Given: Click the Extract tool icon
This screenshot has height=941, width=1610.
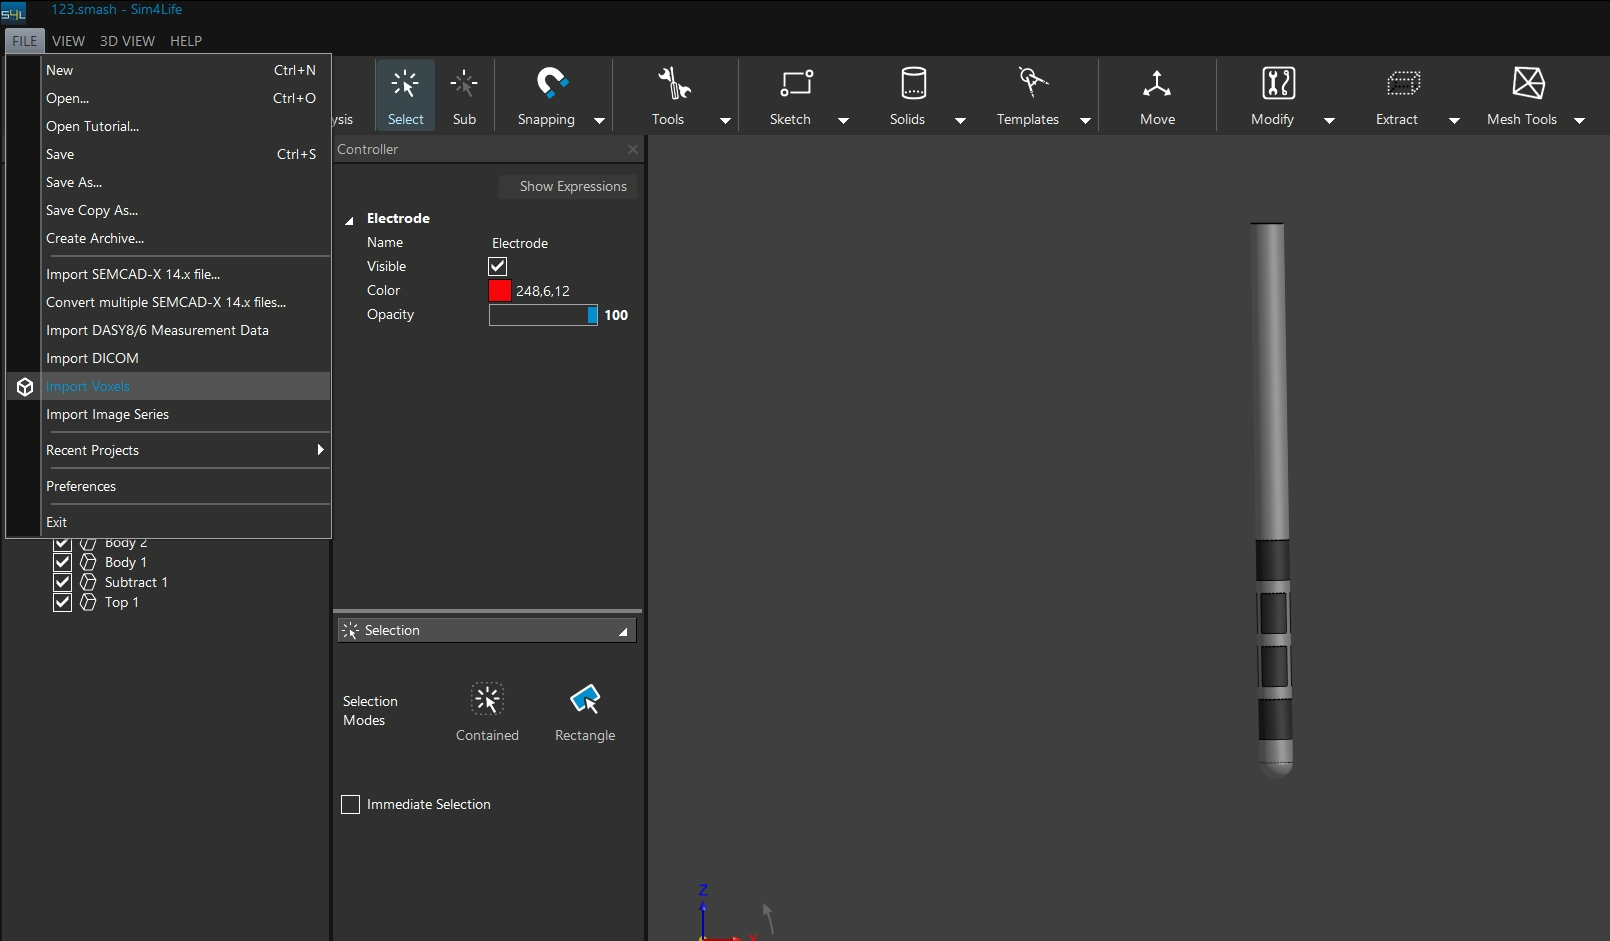Looking at the screenshot, I should [1402, 83].
